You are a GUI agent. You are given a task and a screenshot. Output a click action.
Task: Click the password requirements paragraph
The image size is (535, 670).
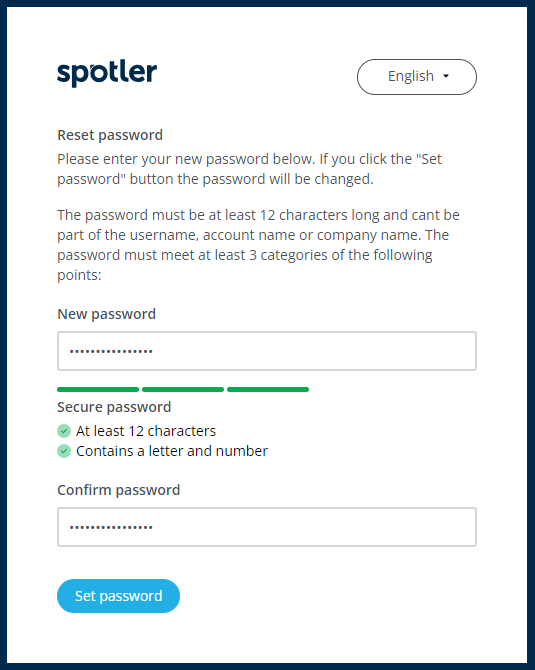coord(259,245)
